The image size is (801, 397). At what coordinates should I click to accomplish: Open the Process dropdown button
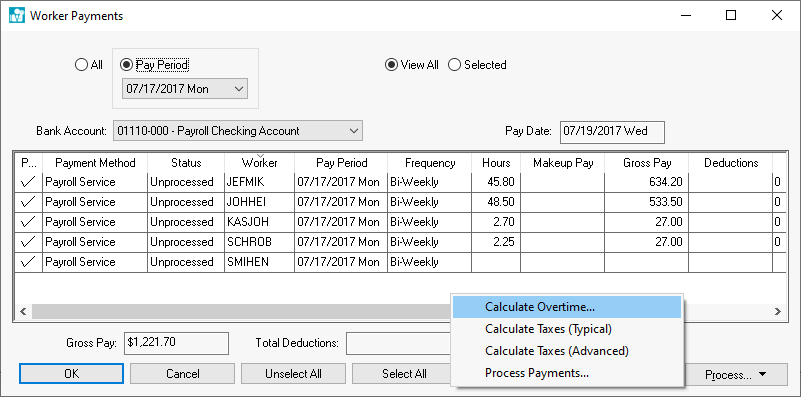[x=736, y=375]
